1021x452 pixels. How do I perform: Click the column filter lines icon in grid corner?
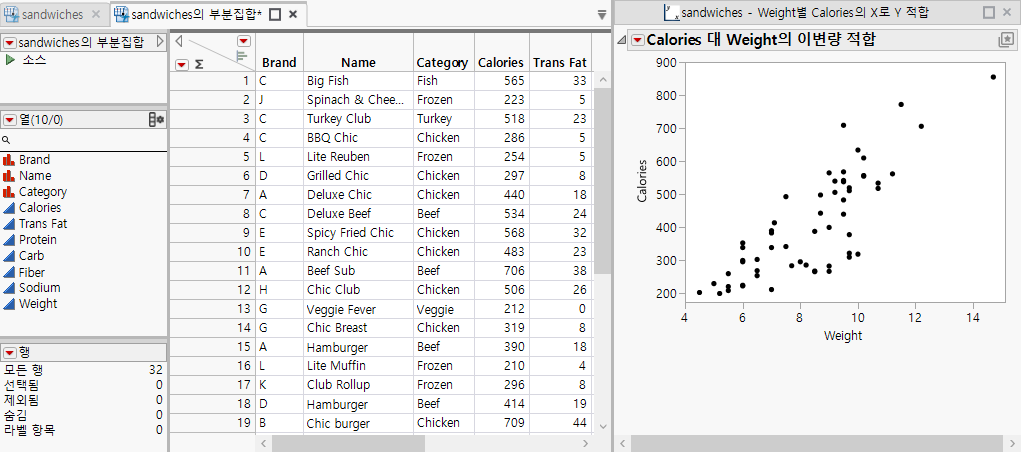tap(242, 56)
